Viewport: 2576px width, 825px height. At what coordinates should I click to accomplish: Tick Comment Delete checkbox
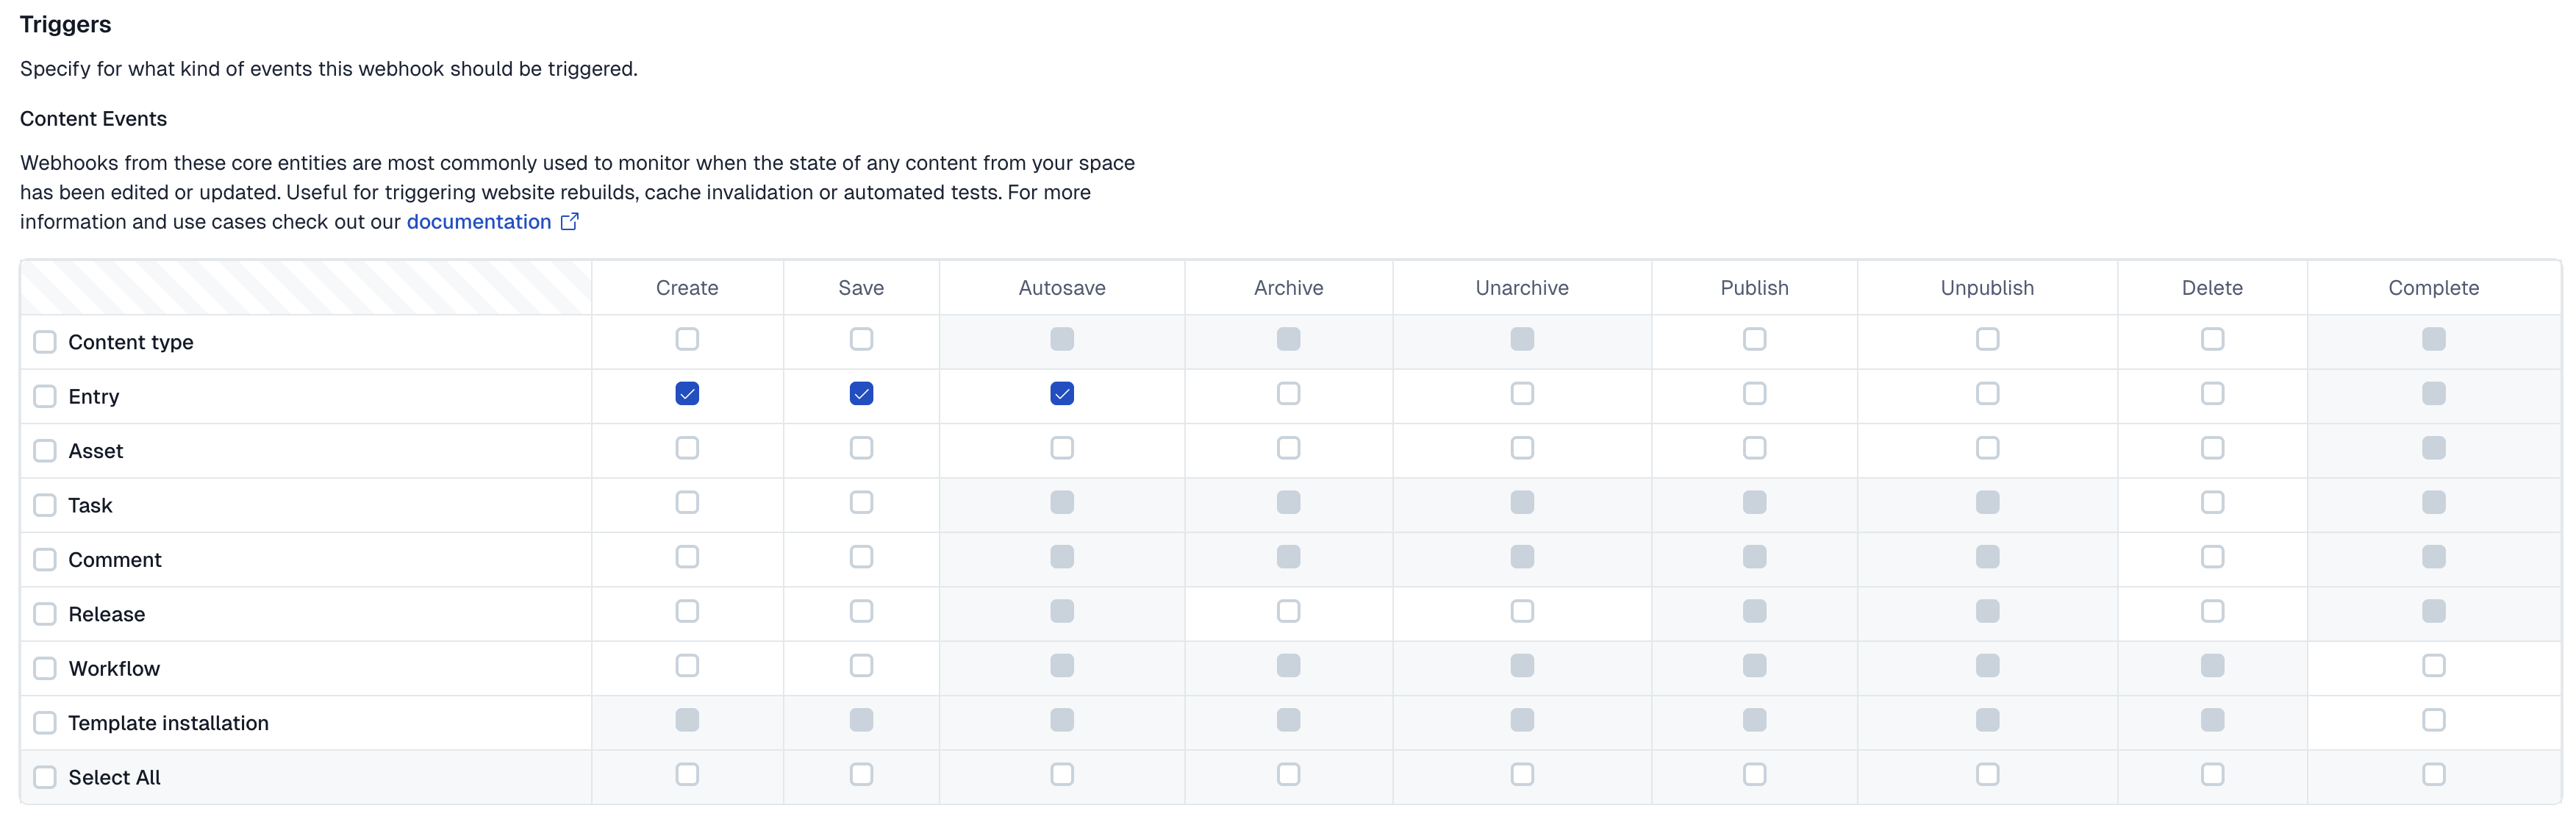coord(2212,557)
